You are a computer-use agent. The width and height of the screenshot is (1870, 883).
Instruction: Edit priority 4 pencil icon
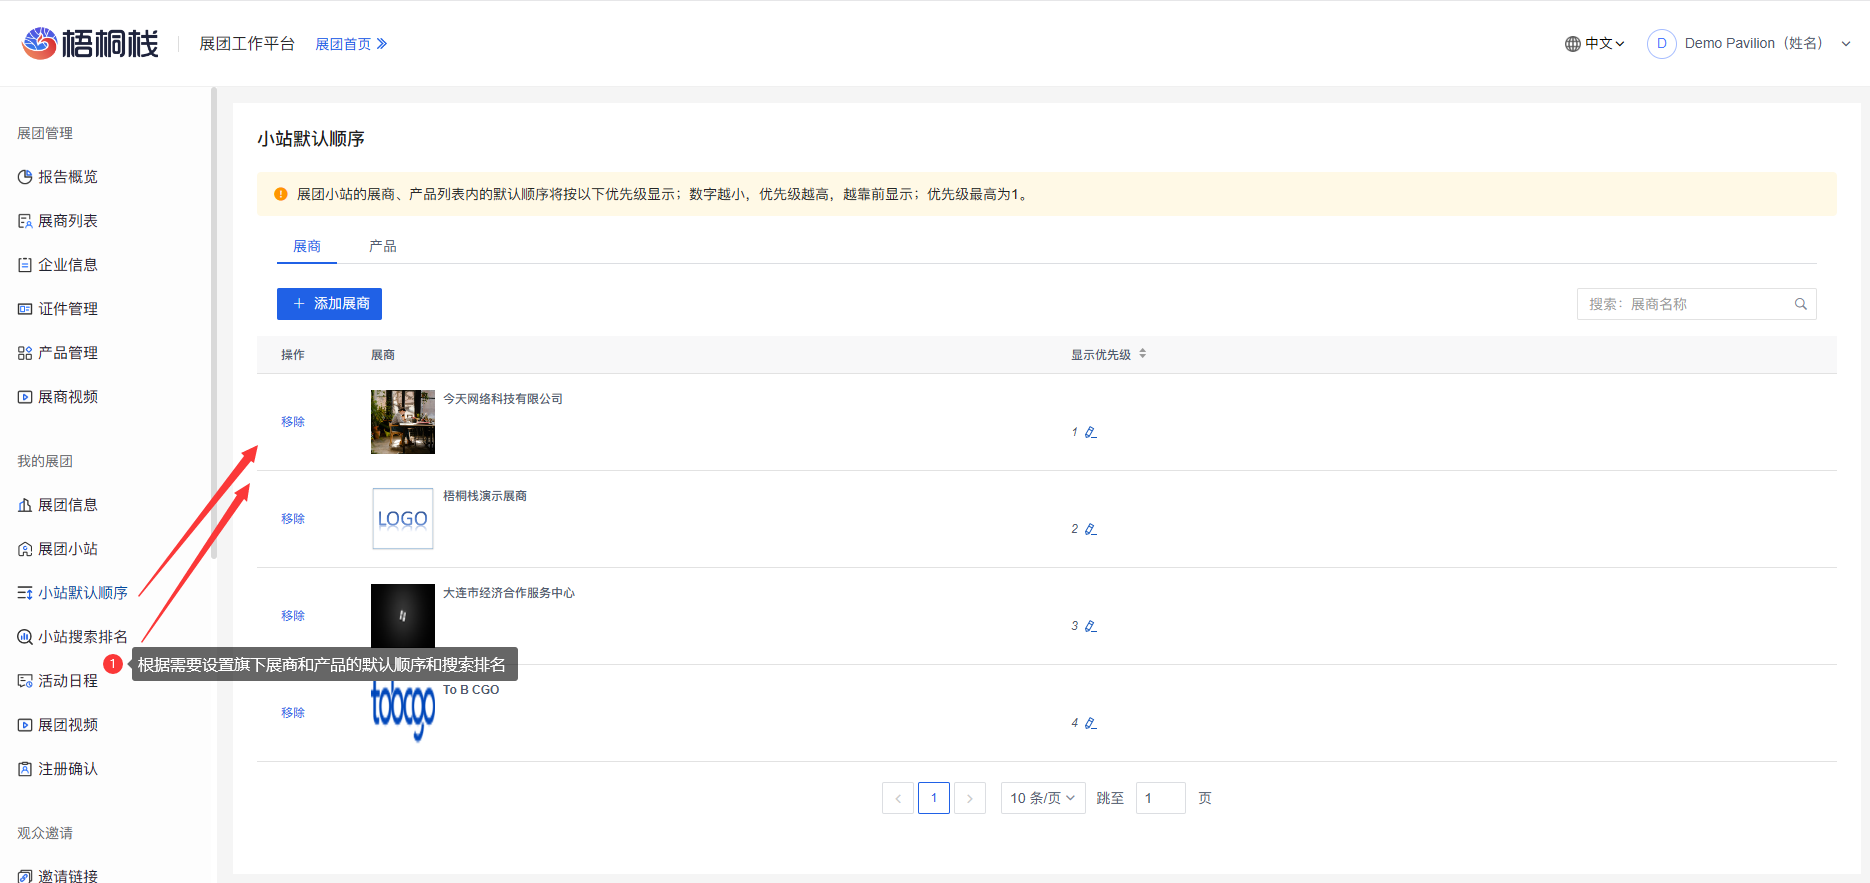[x=1091, y=723]
